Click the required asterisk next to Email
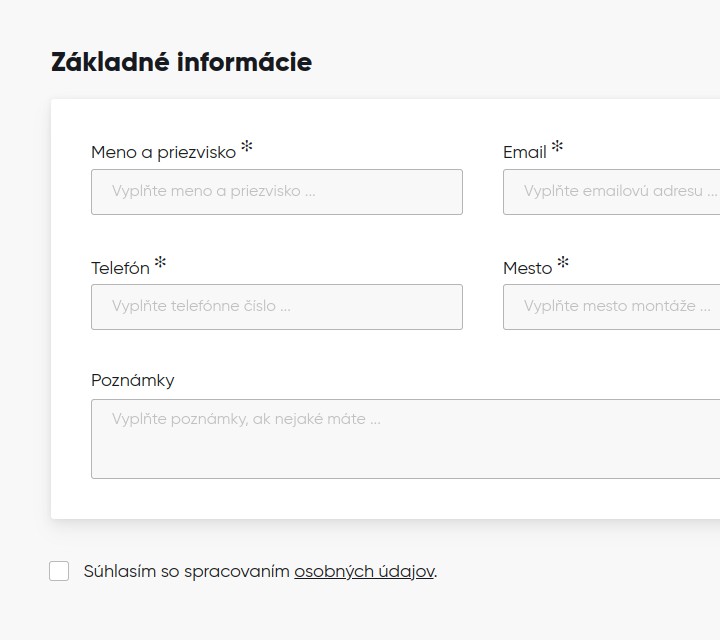 (557, 148)
